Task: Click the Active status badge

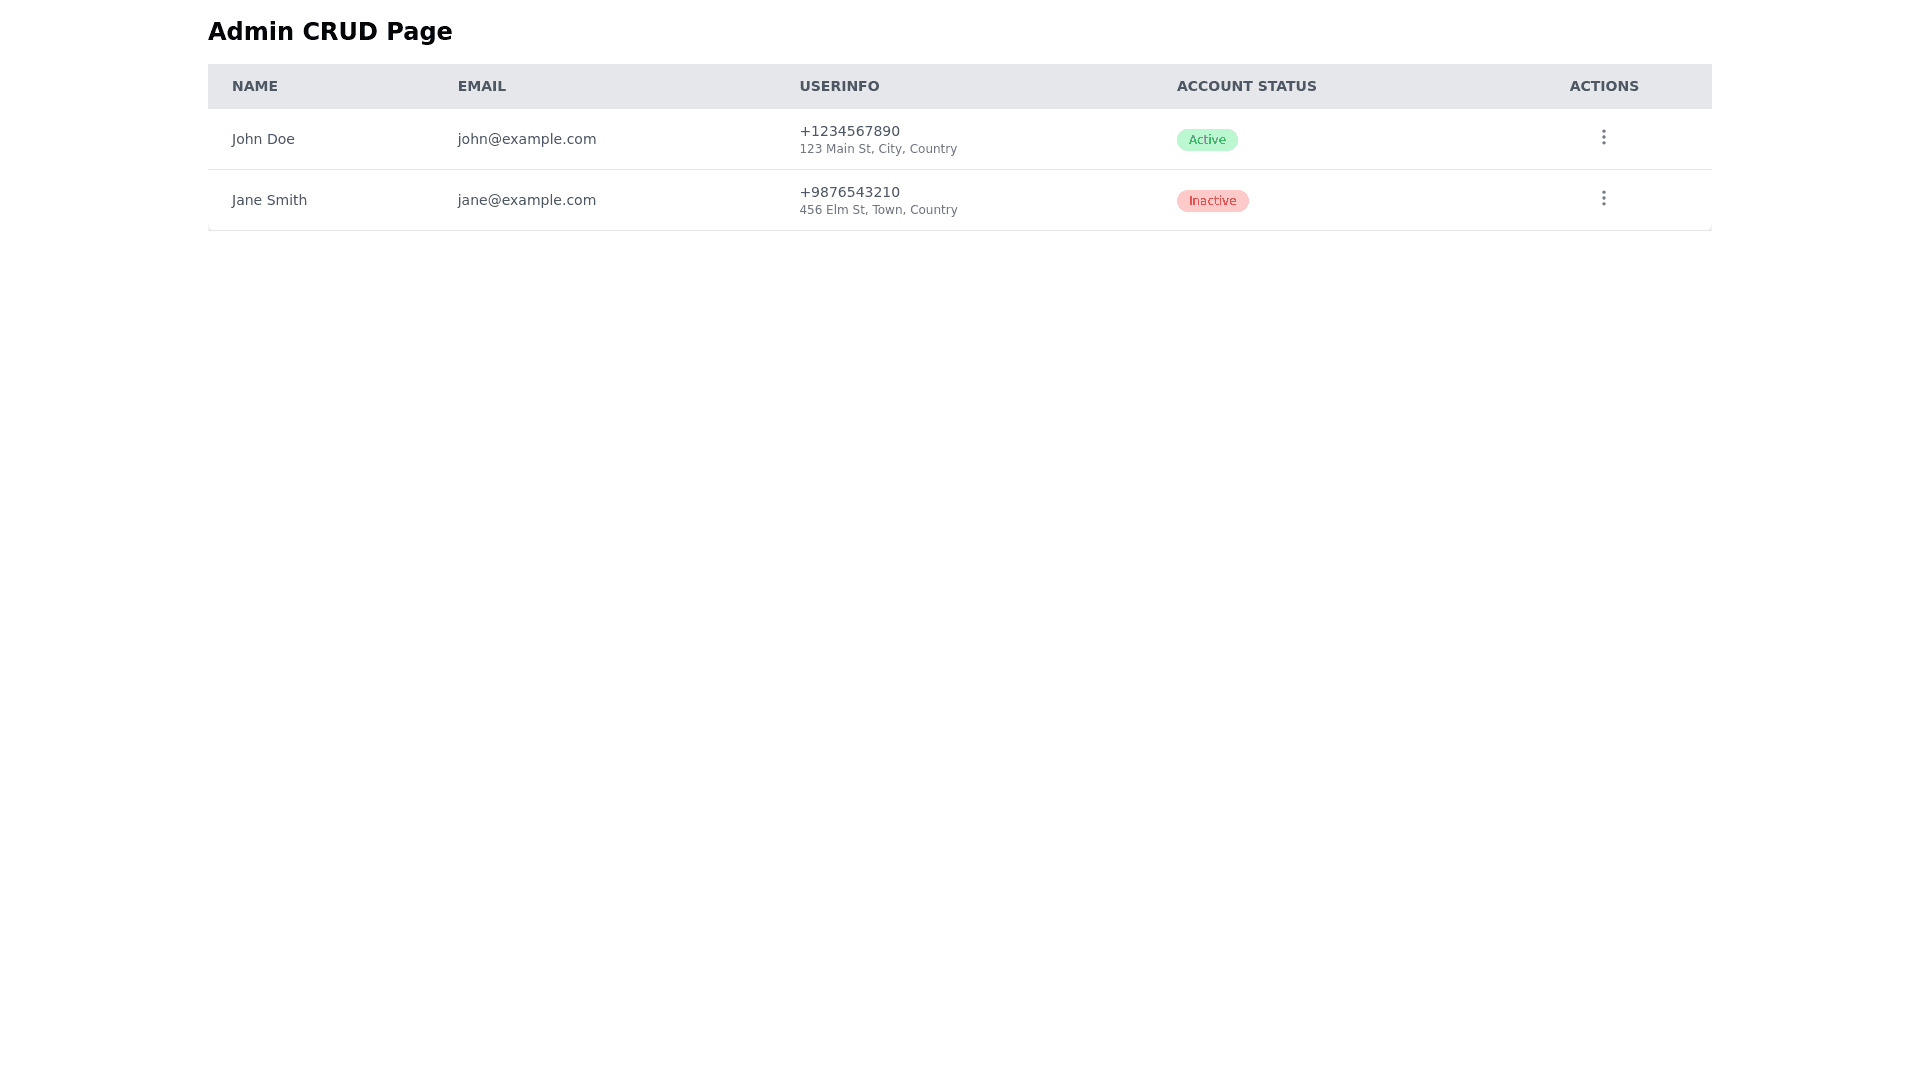Action: pyautogui.click(x=1207, y=140)
